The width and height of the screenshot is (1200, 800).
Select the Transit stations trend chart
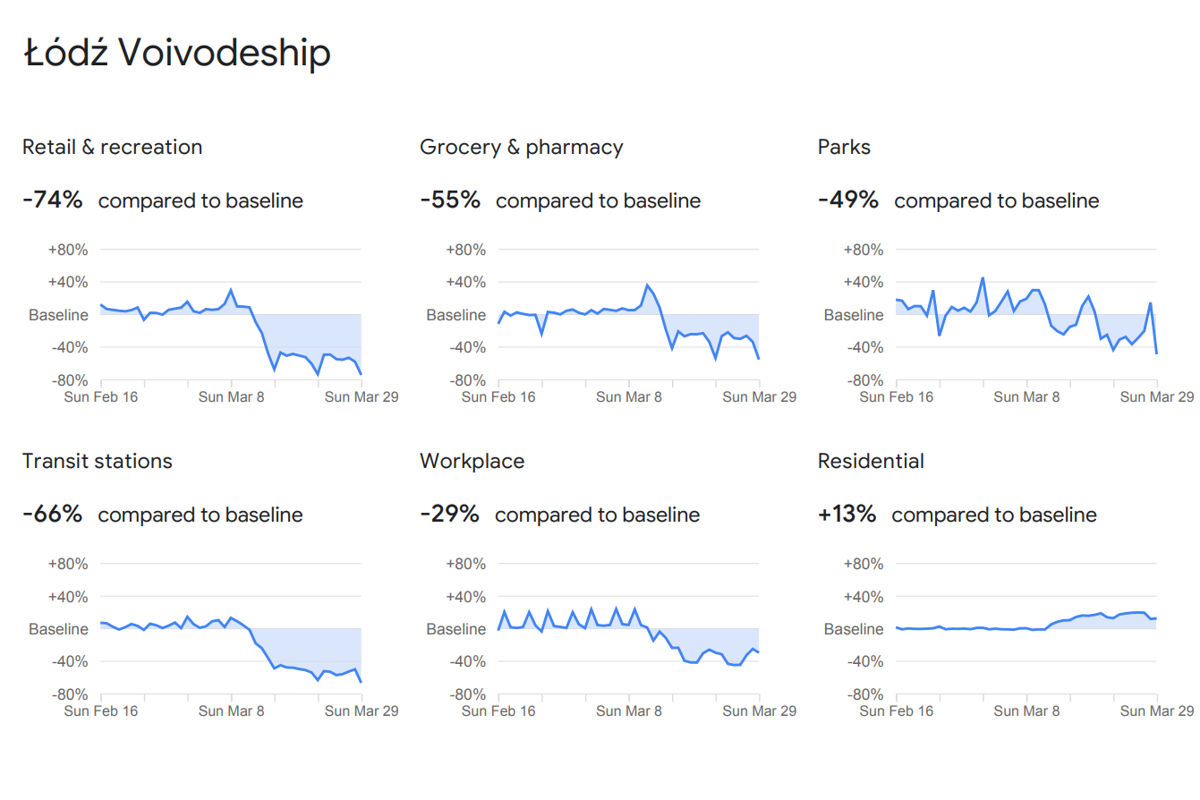230,629
